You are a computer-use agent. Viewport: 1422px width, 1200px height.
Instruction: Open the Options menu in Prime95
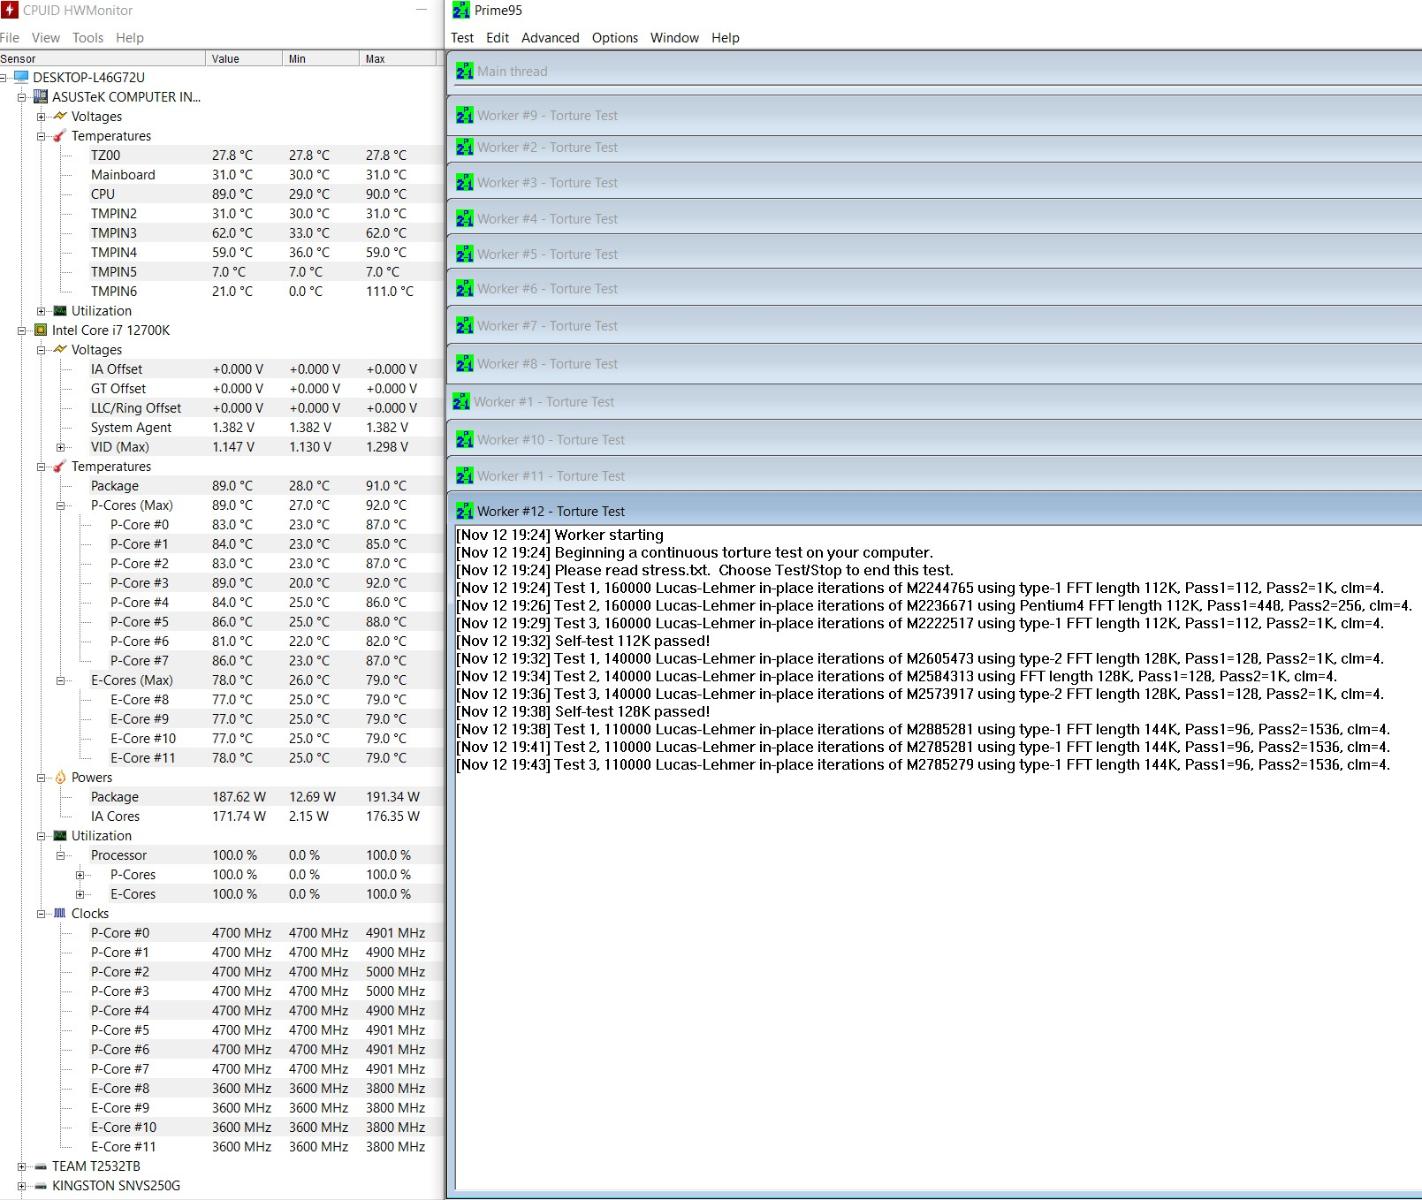[x=615, y=38]
